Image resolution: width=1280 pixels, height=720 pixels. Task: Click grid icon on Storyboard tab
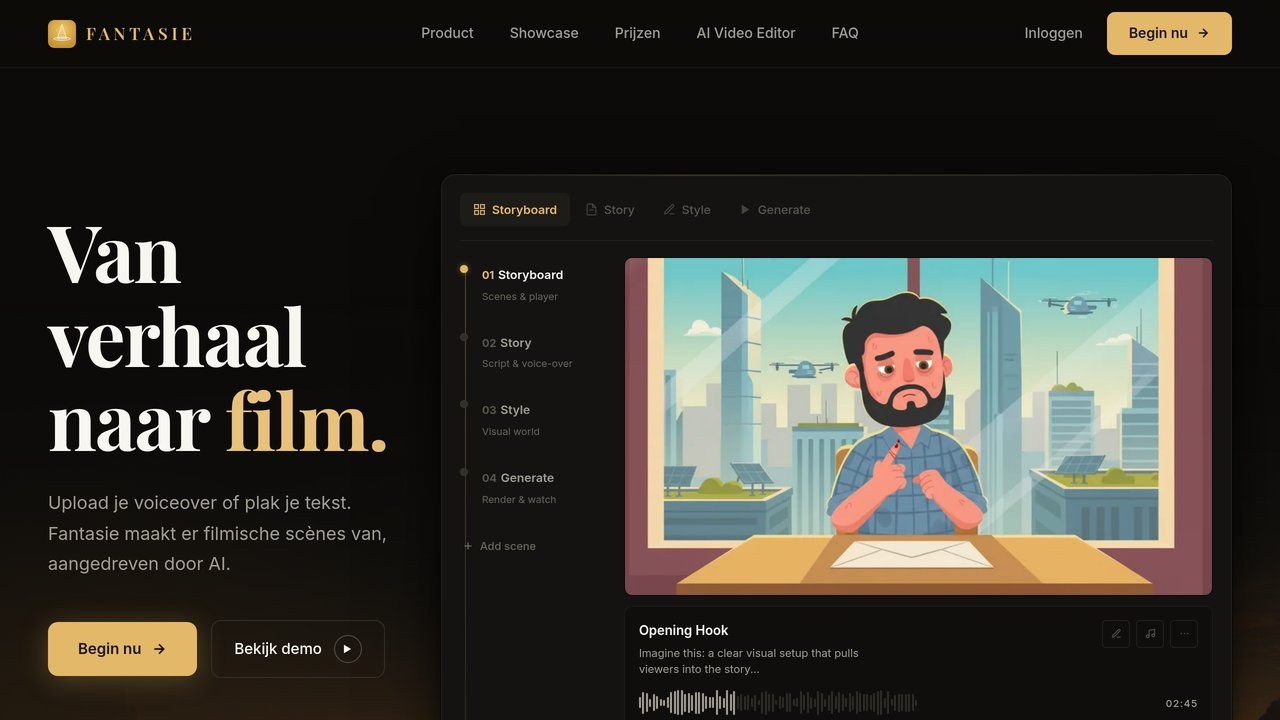(x=479, y=210)
